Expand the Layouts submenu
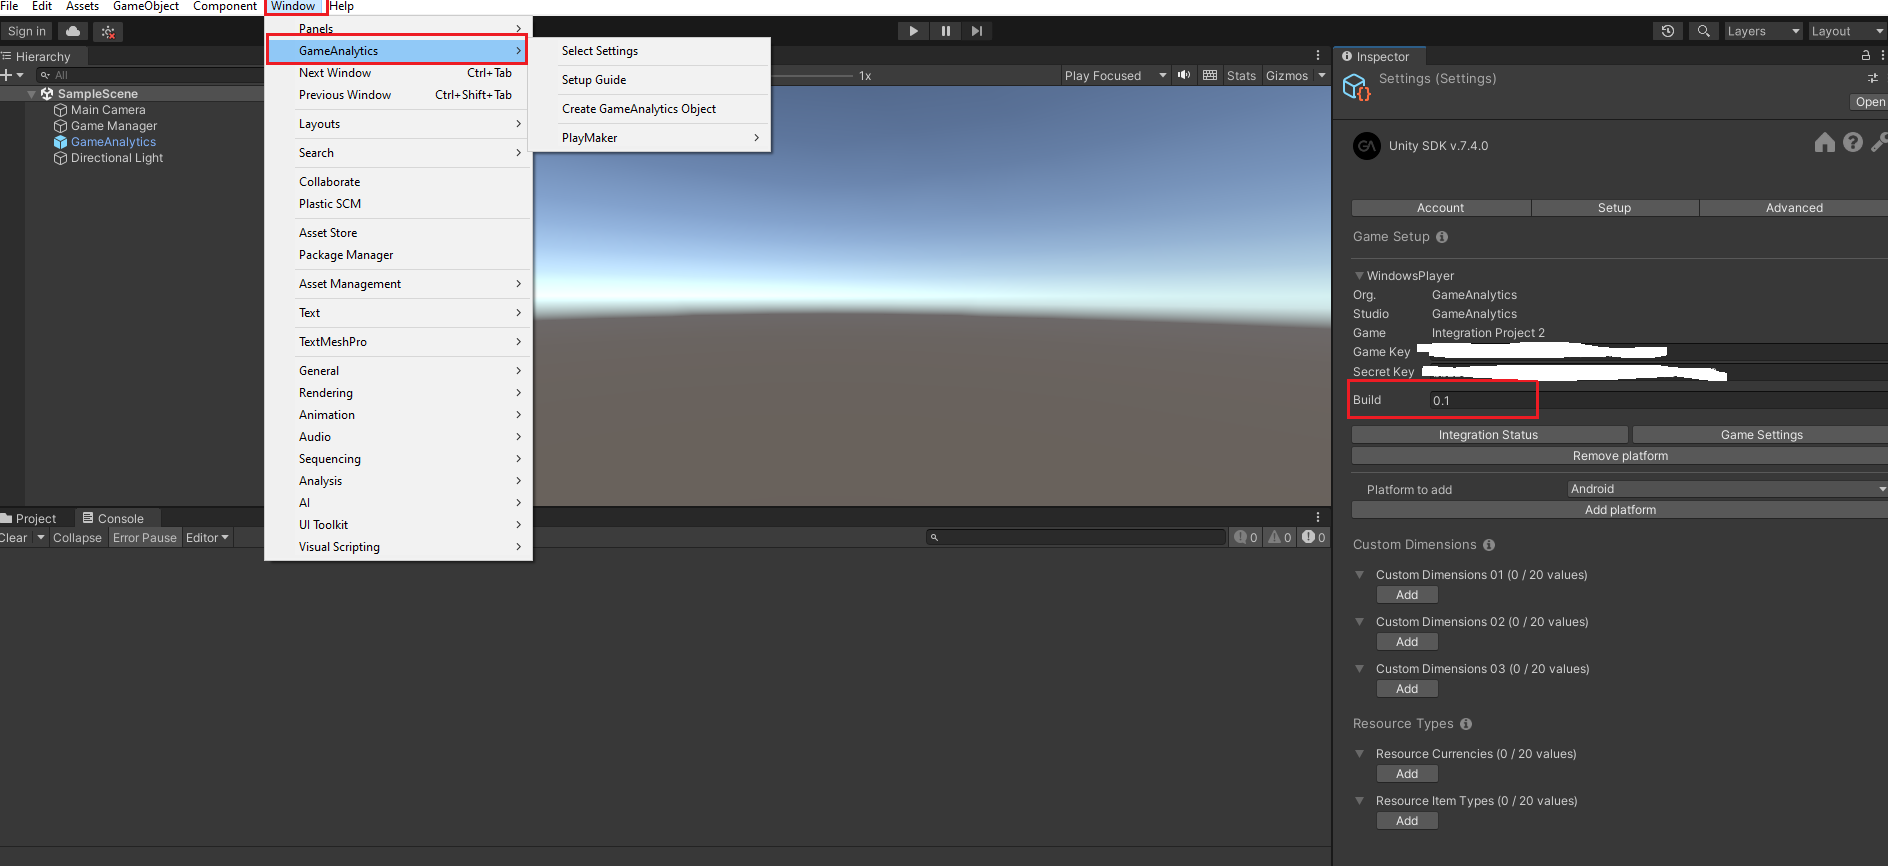Image resolution: width=1888 pixels, height=866 pixels. click(398, 124)
